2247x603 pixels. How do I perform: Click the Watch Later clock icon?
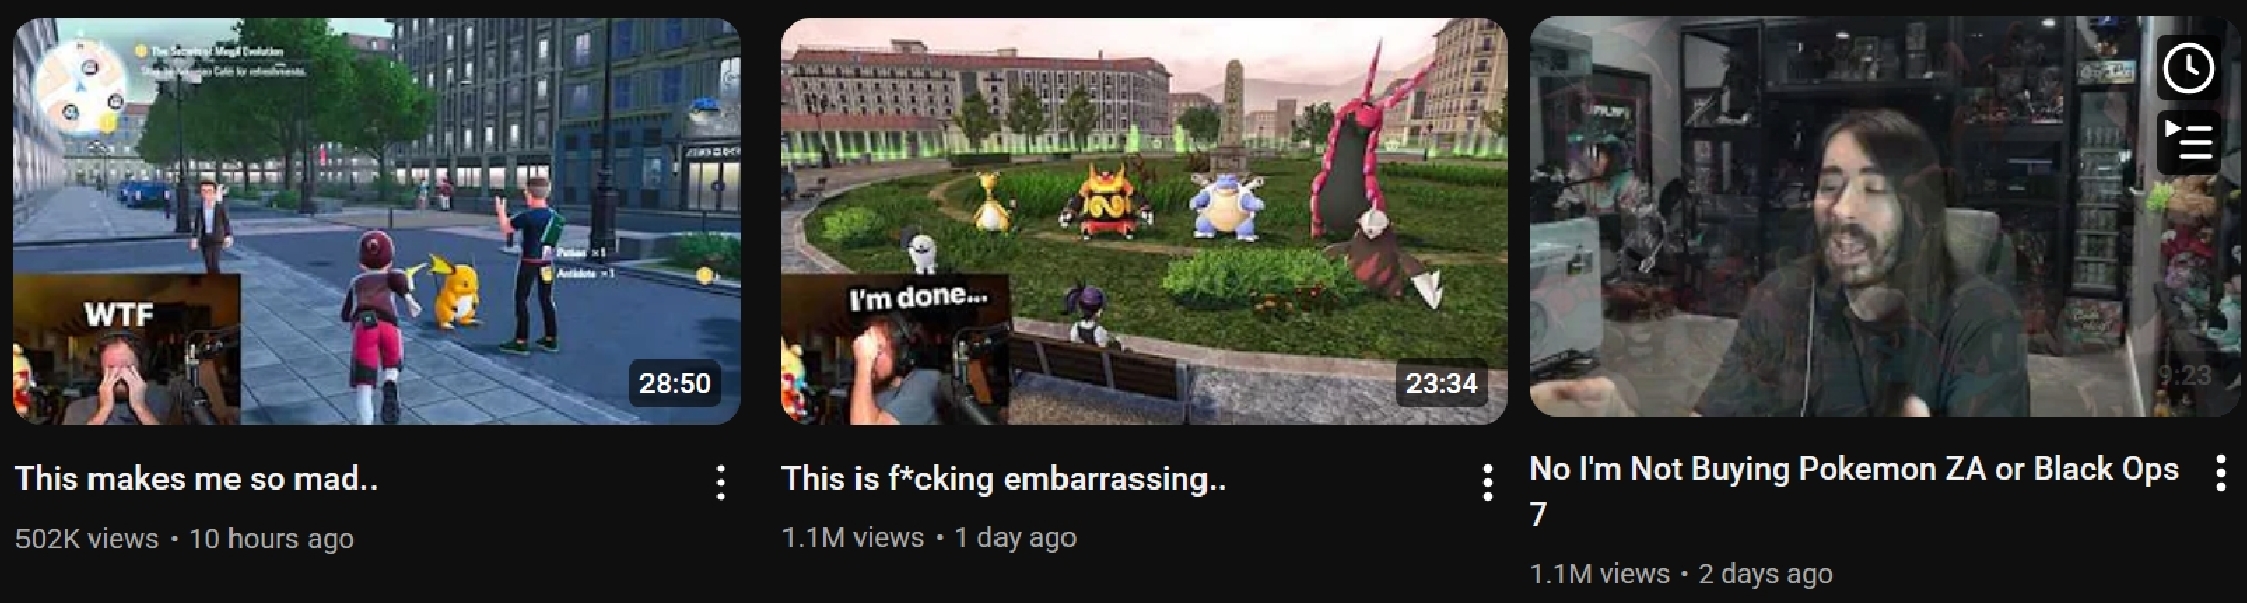click(2188, 68)
